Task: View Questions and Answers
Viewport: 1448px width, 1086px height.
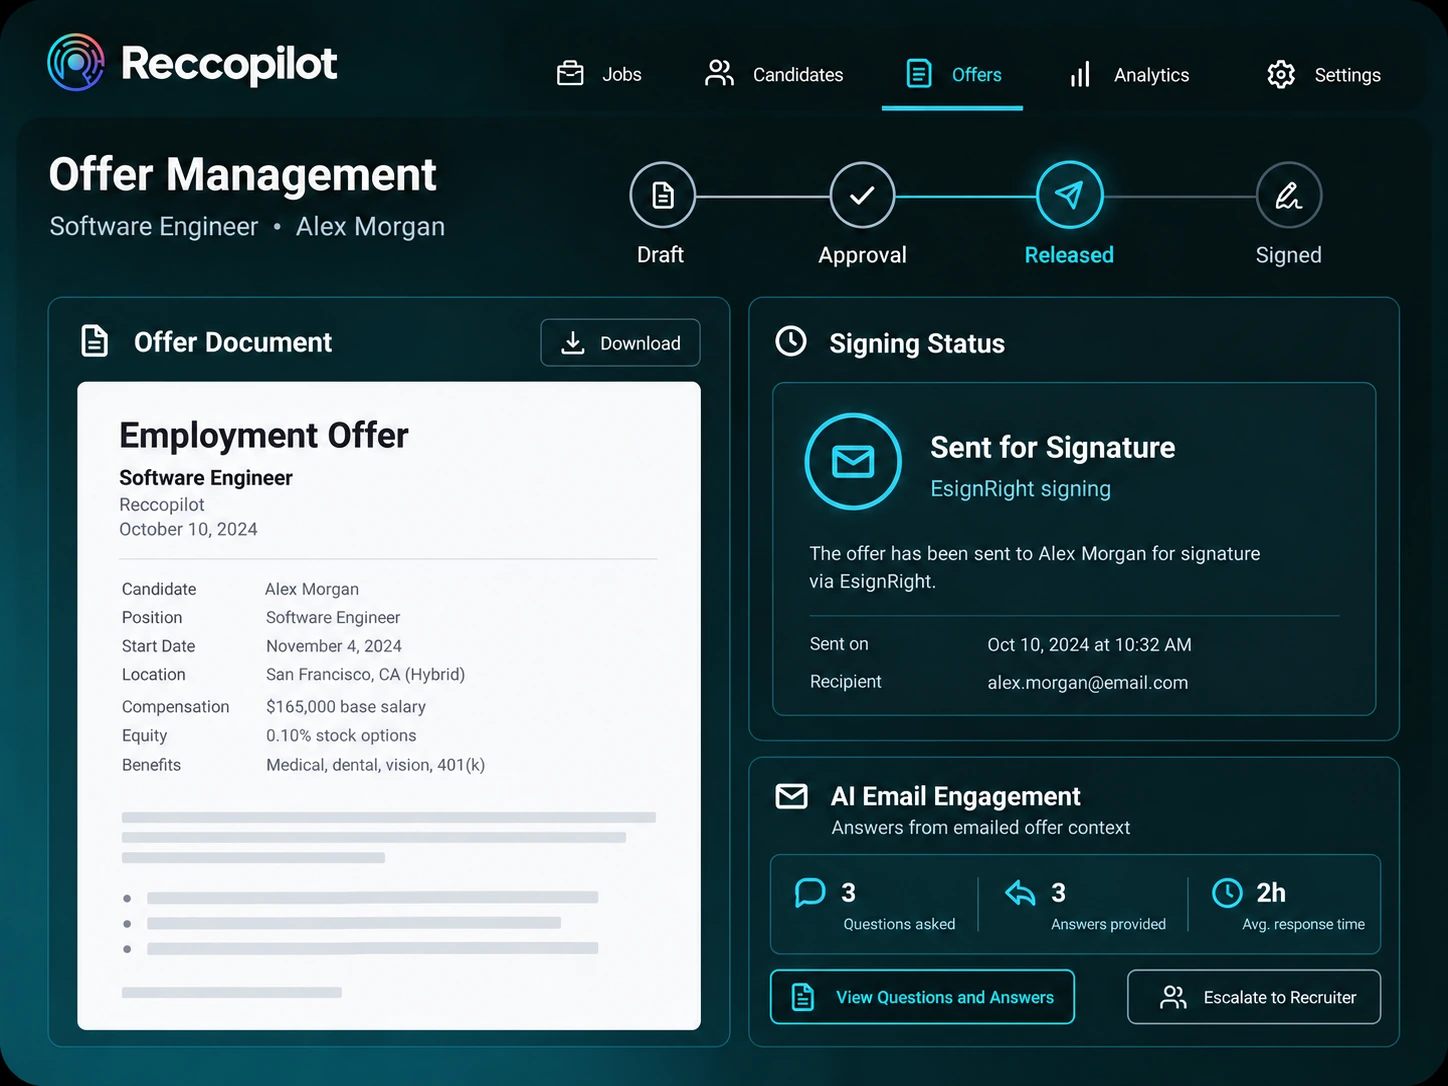Action: coord(922,997)
